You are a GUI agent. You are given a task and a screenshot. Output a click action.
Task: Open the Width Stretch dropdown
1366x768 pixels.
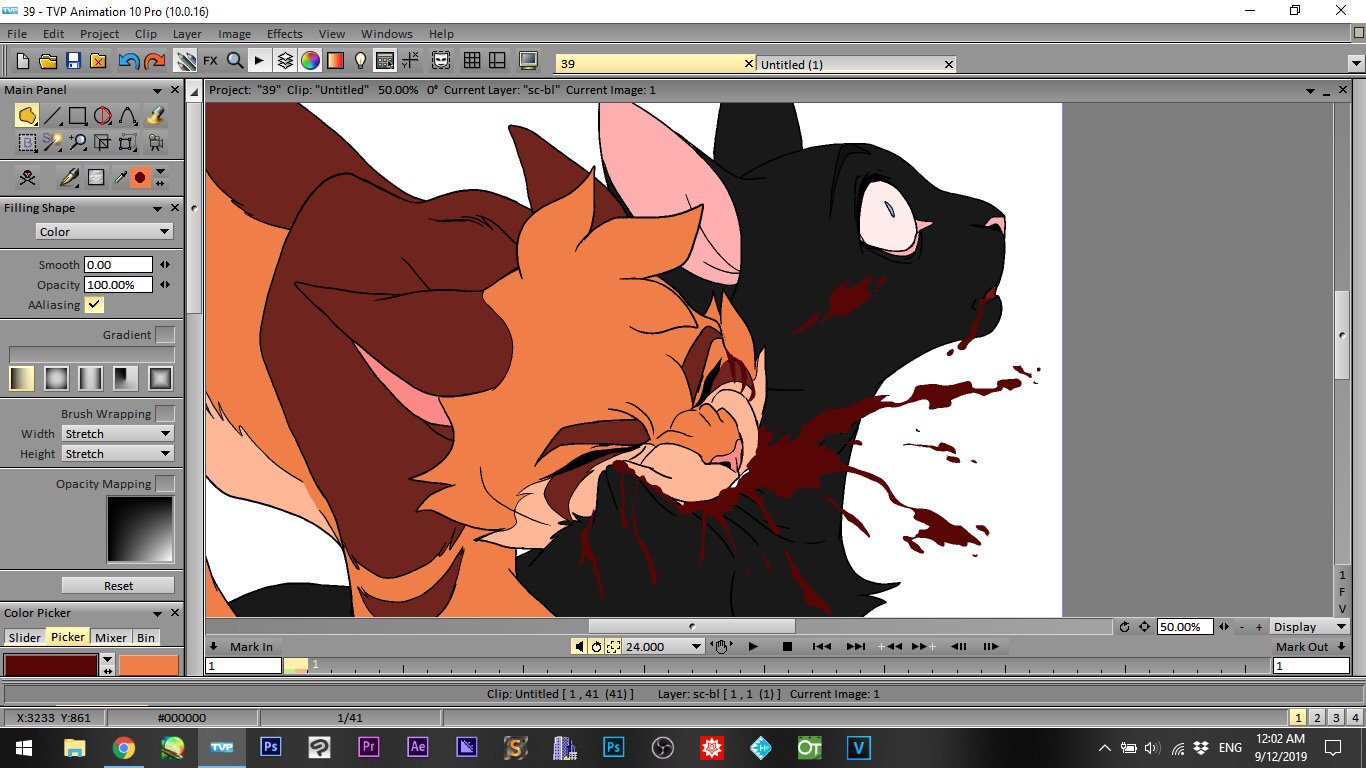point(118,434)
